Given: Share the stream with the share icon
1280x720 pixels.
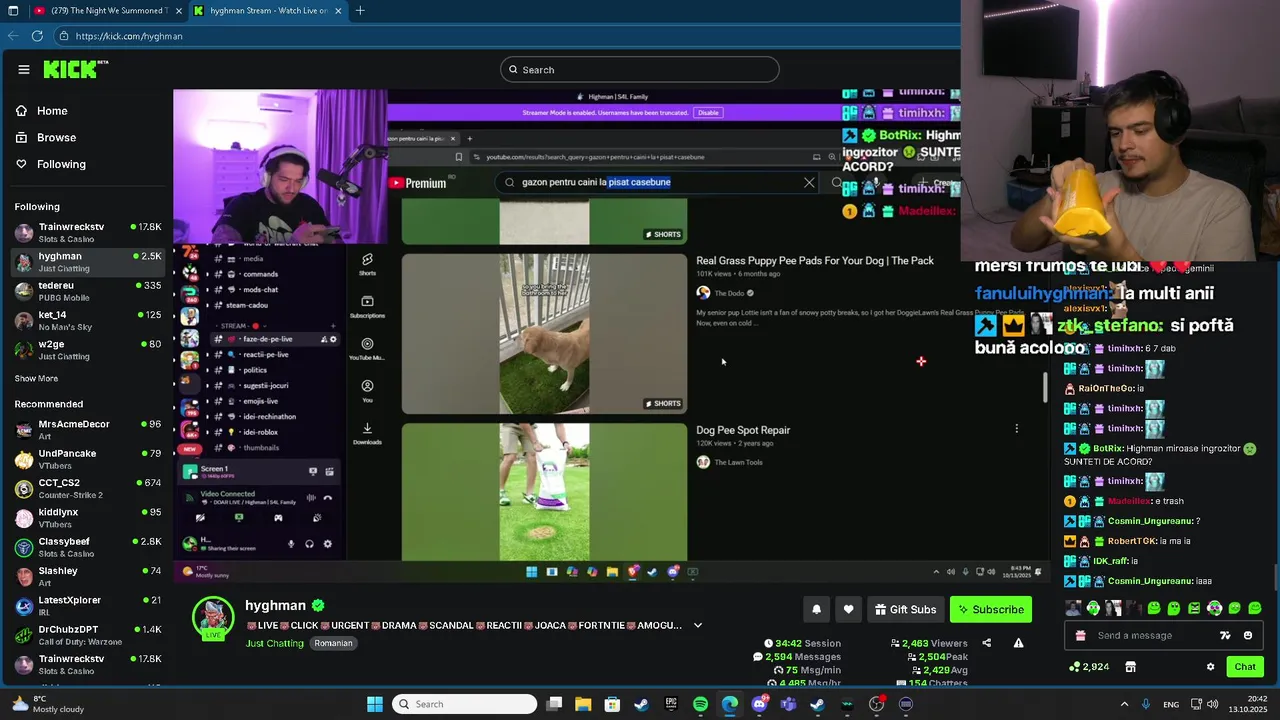Looking at the screenshot, I should click(x=986, y=643).
